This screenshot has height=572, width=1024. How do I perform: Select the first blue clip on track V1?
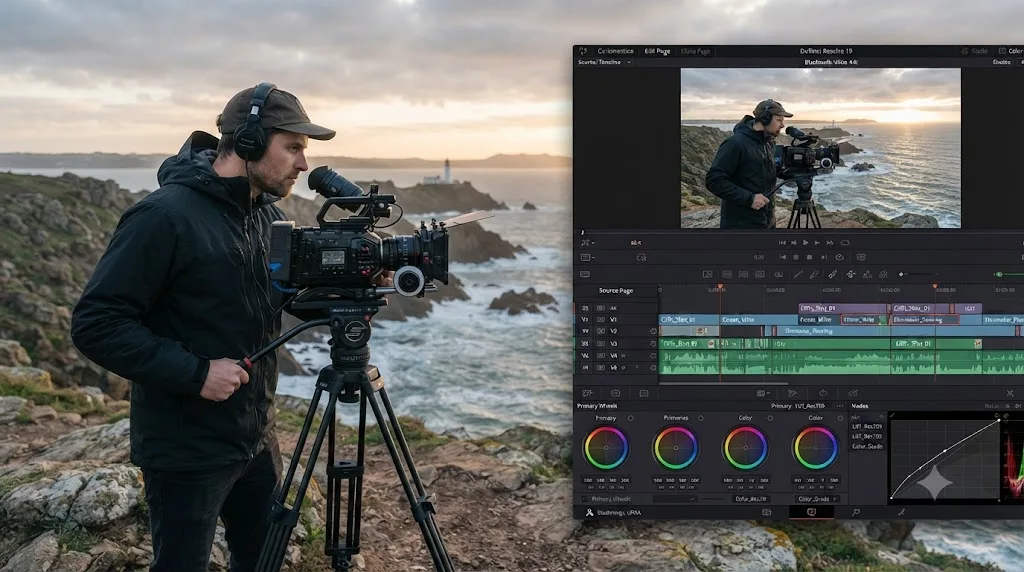coord(689,320)
